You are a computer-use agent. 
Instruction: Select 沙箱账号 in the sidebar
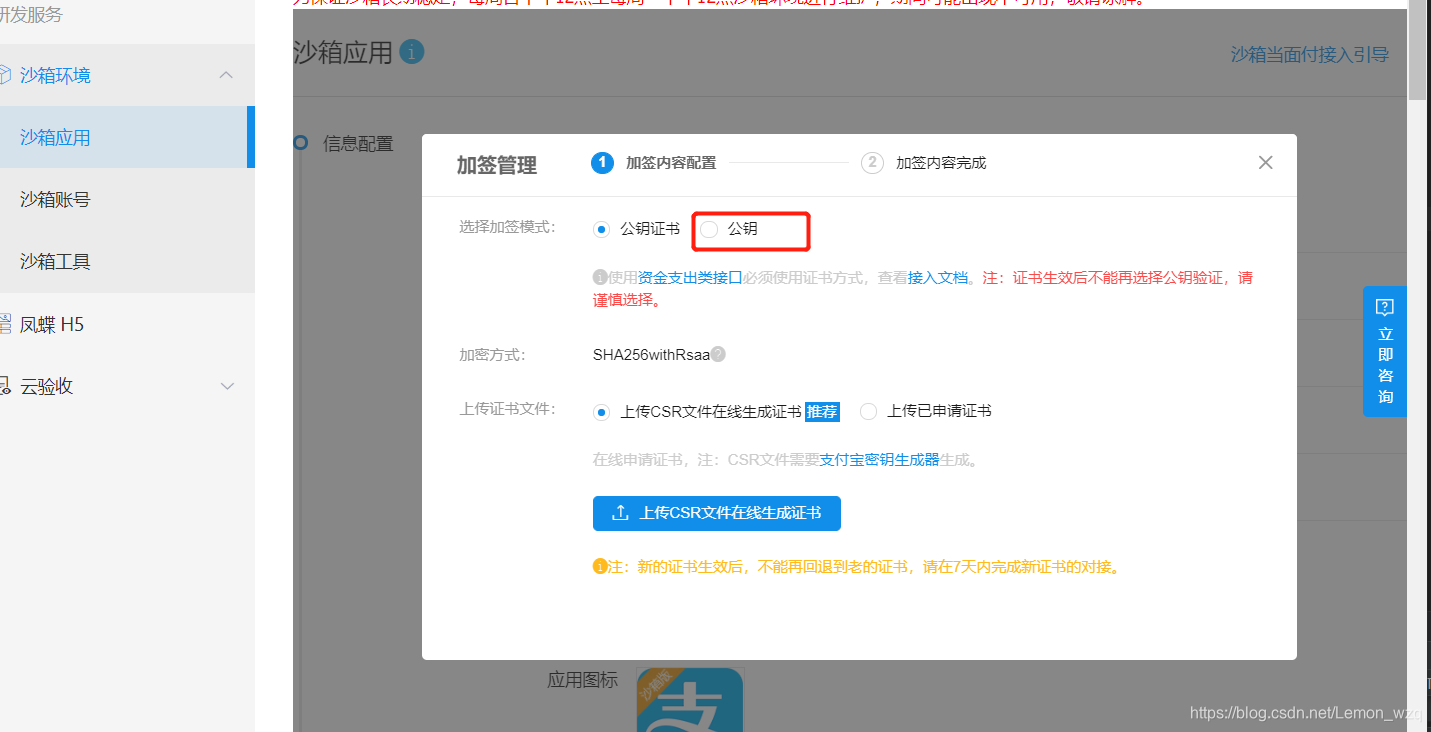(x=127, y=199)
